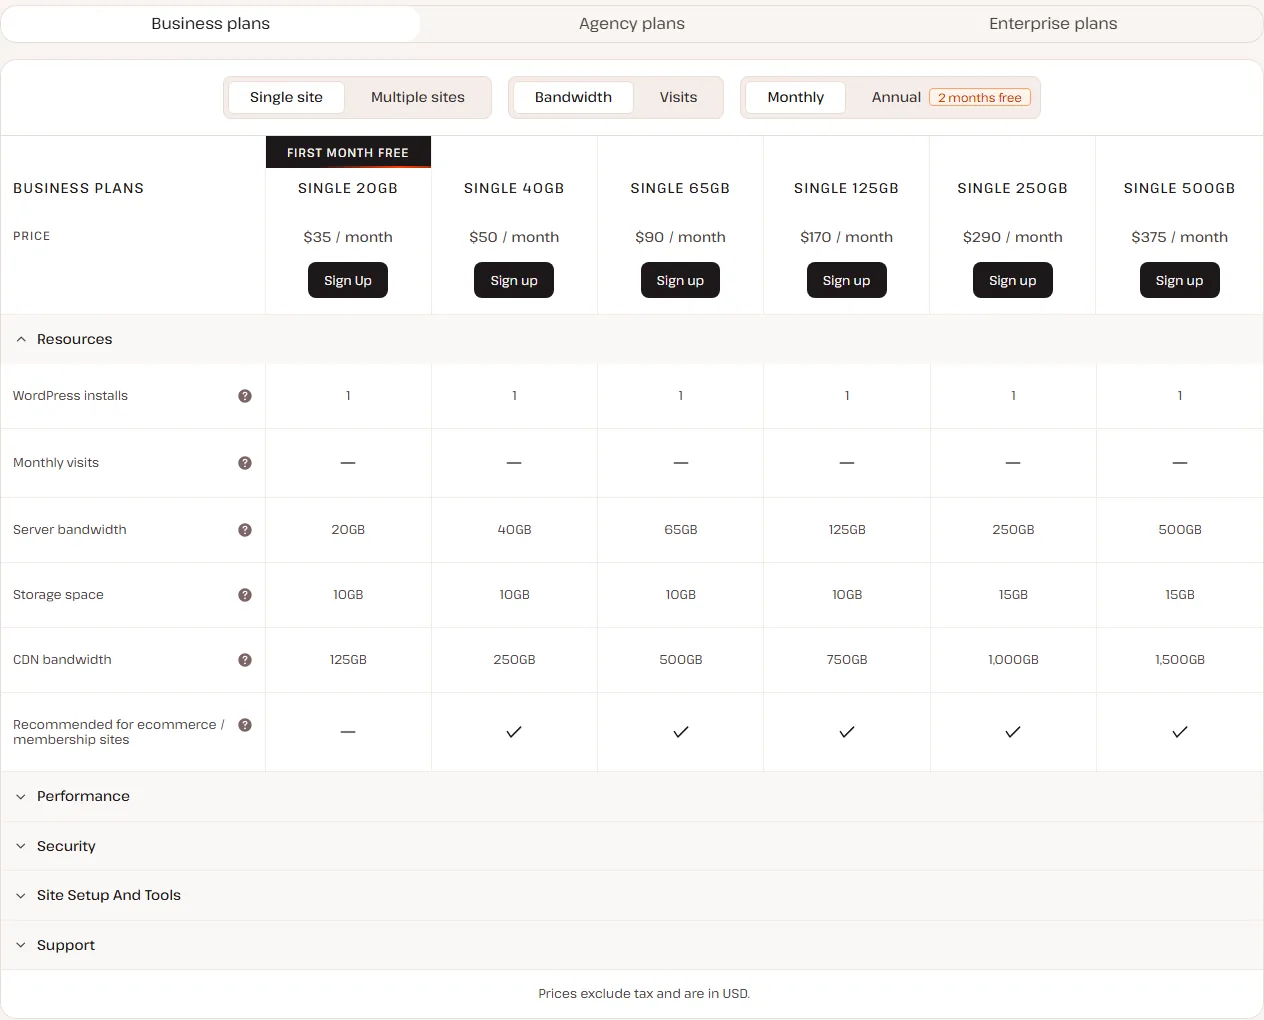Viewport: 1264px width, 1020px height.
Task: Select Single site option
Action: [286, 97]
